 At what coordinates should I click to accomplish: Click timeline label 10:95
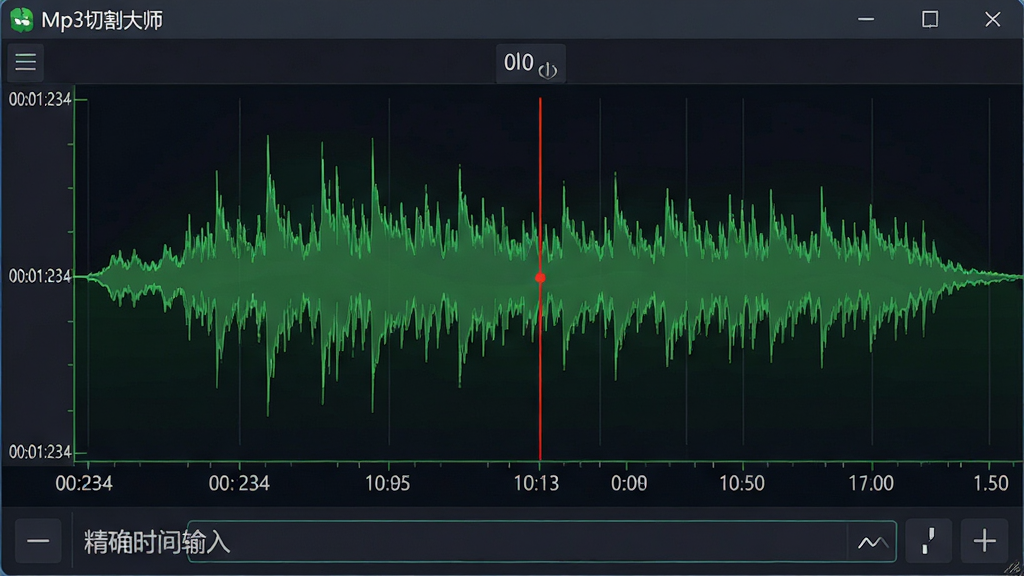tap(387, 483)
